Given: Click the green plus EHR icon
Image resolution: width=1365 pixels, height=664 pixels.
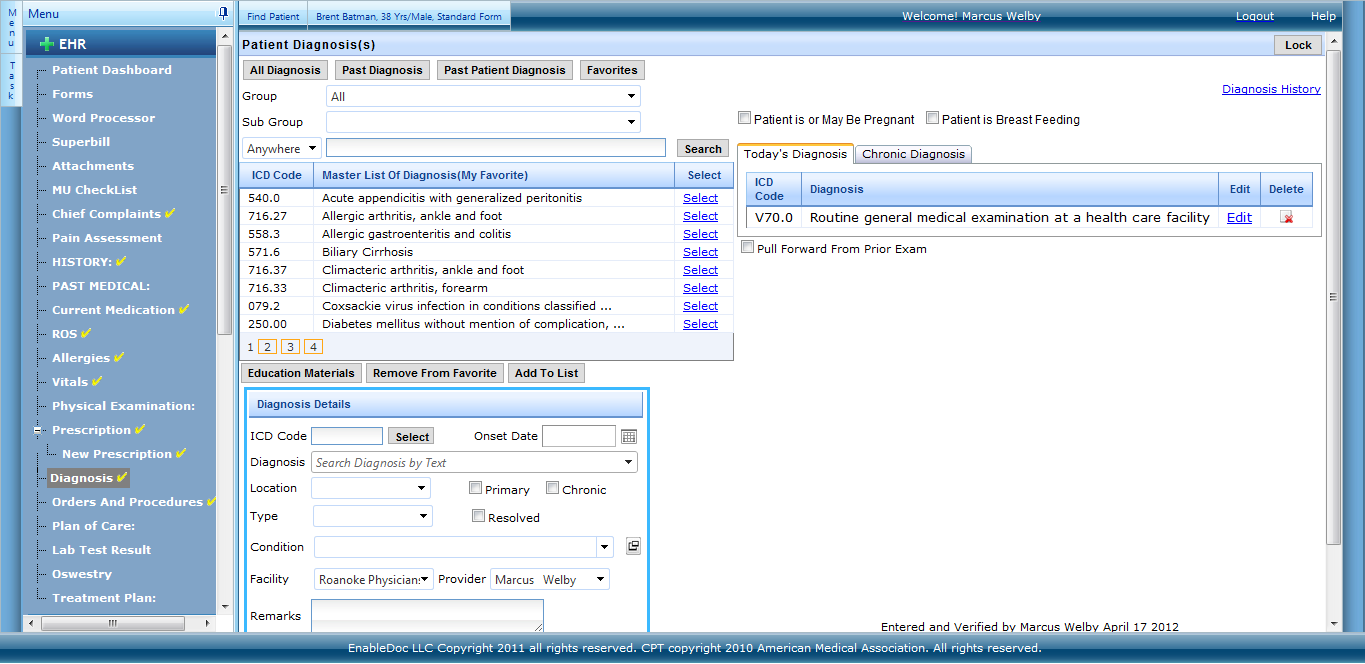Looking at the screenshot, I should click(x=46, y=45).
